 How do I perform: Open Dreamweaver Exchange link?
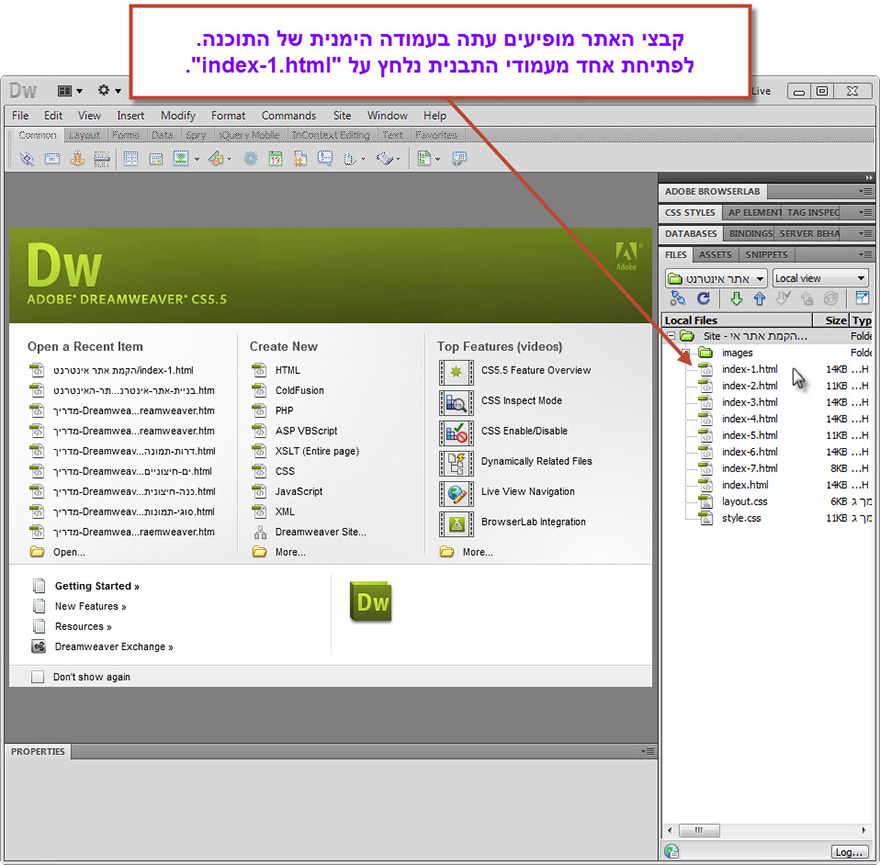click(x=114, y=647)
